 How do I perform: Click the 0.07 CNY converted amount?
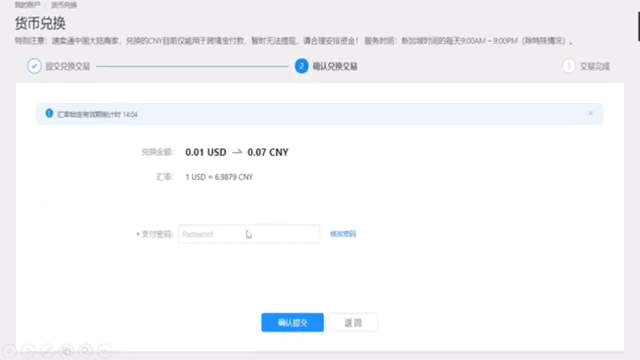click(x=268, y=152)
